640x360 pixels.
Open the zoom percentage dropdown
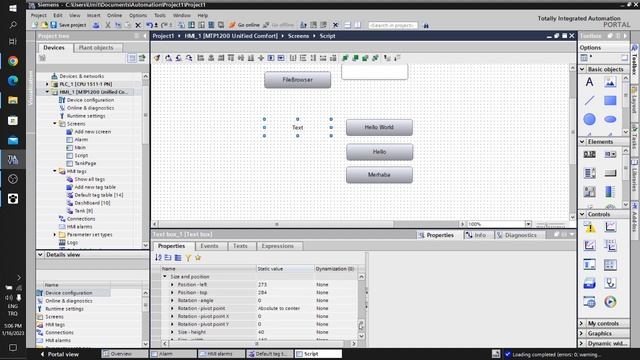click(528, 224)
